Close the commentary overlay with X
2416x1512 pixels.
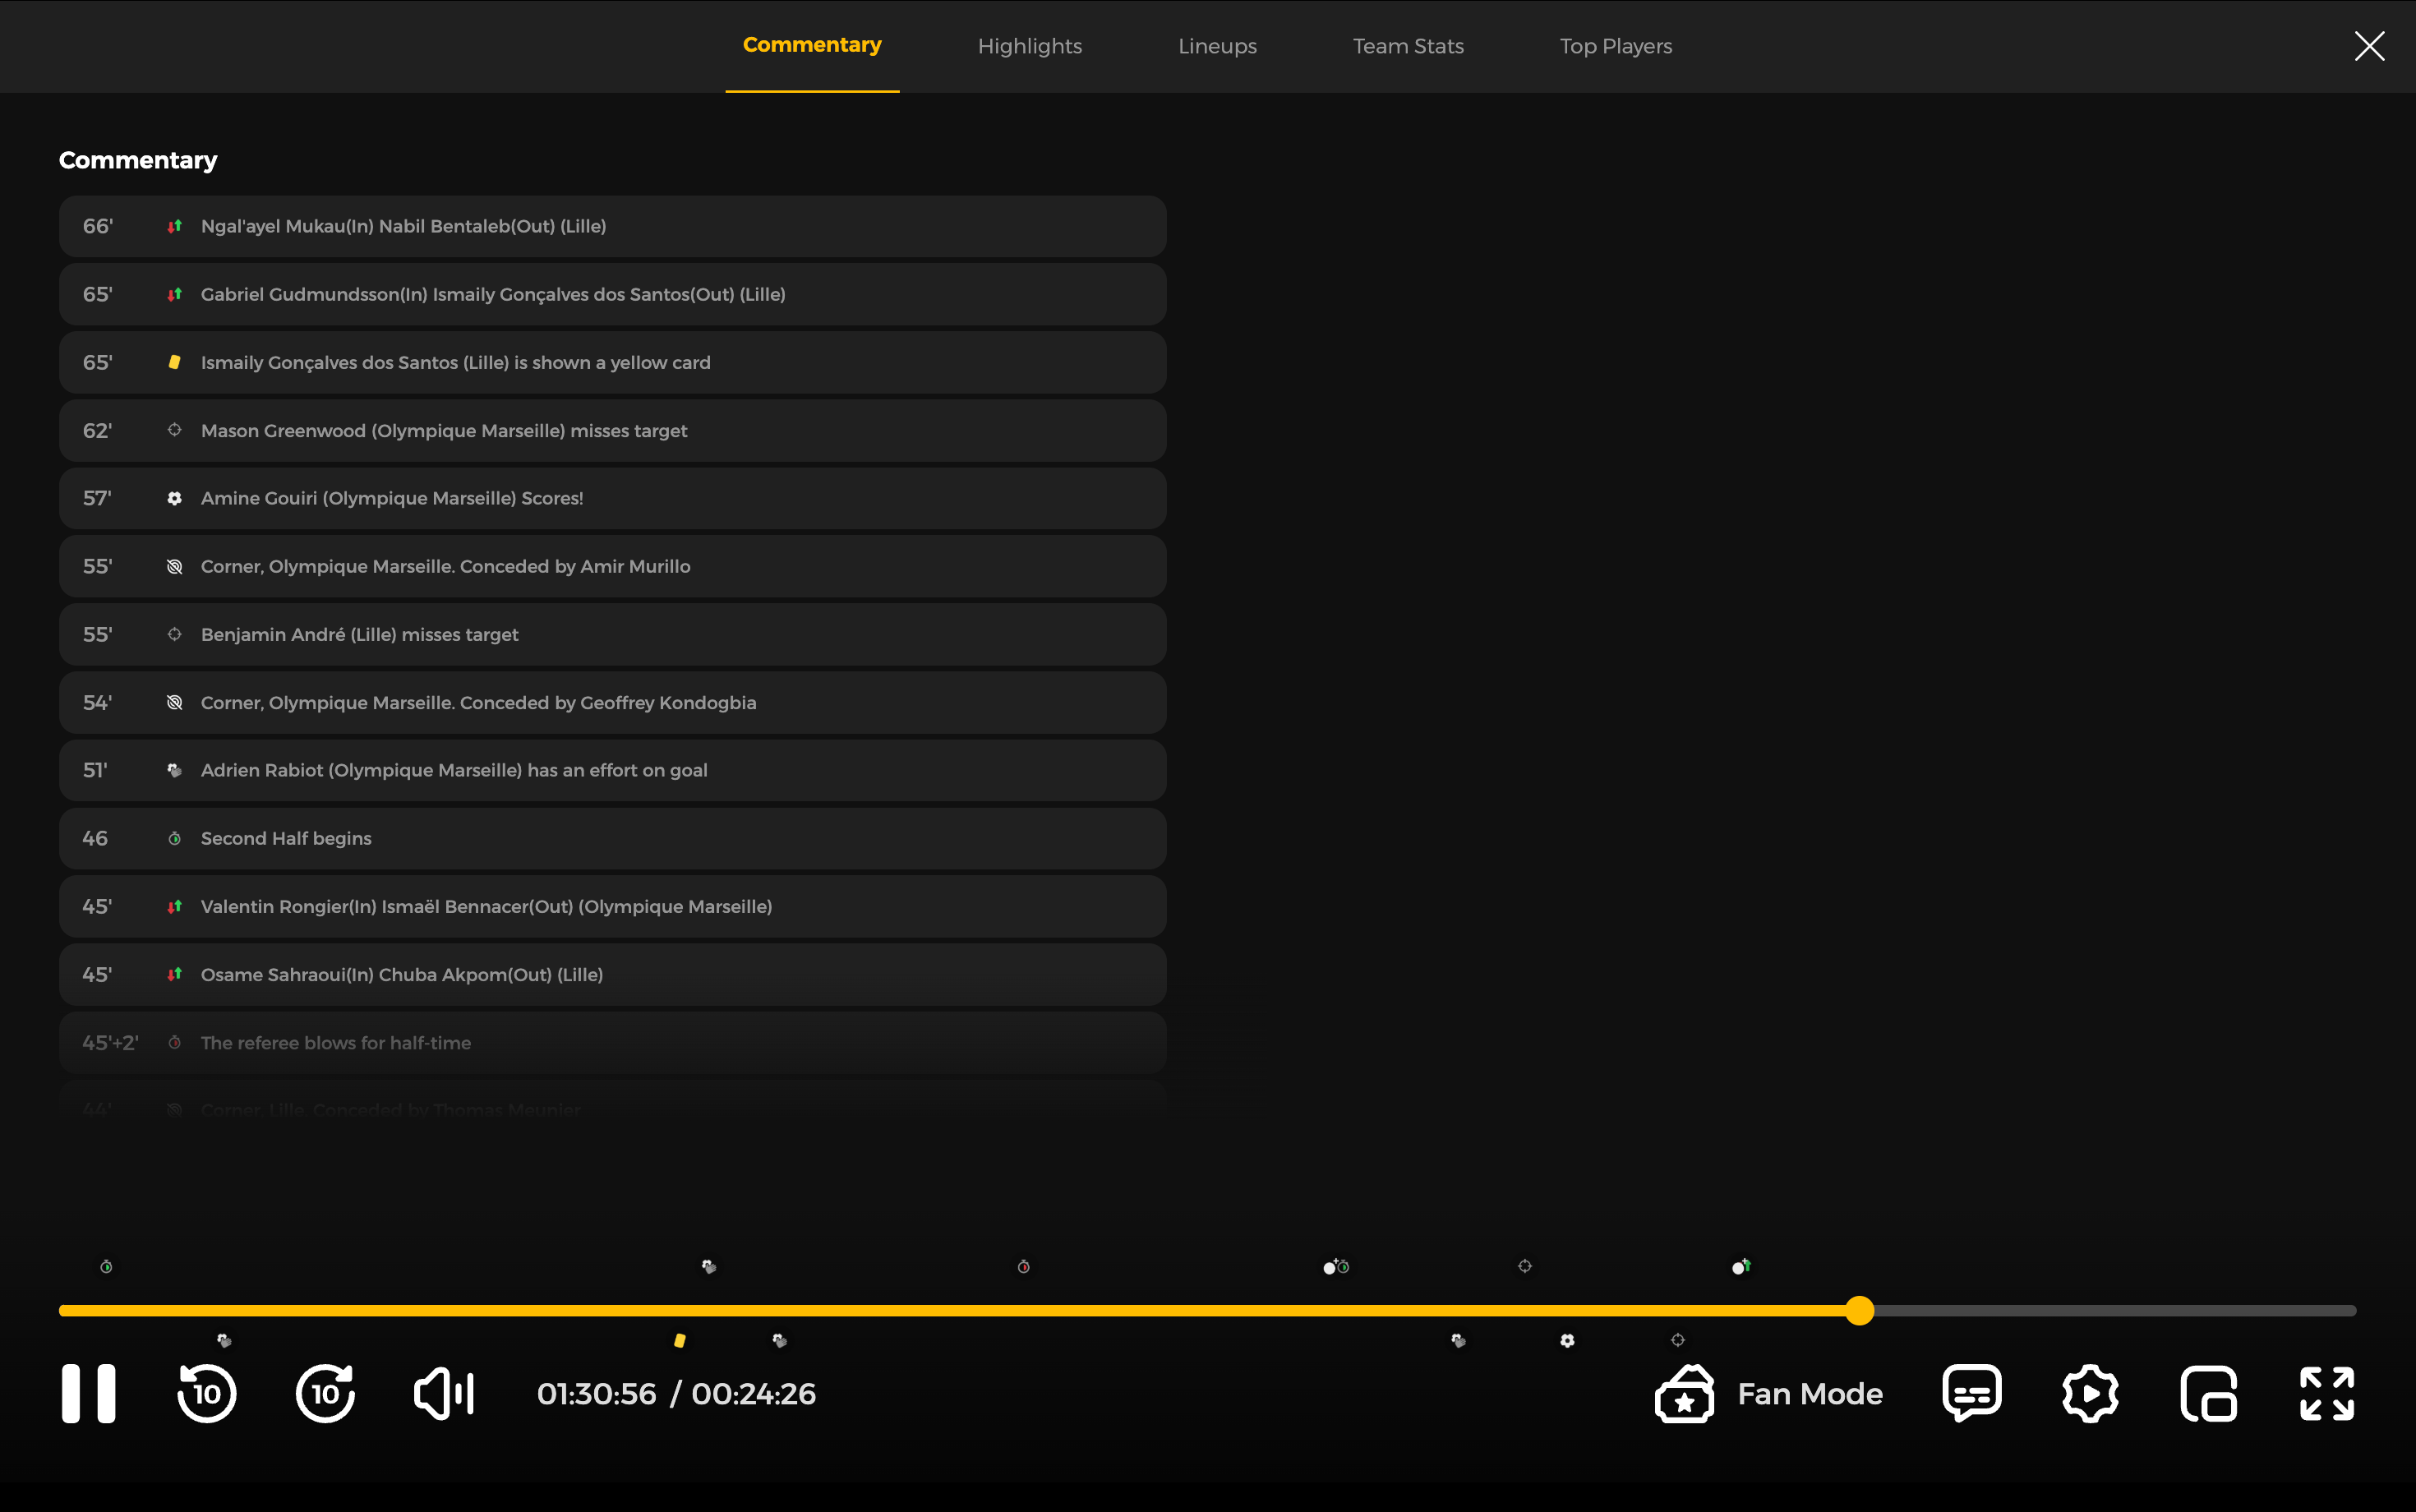click(2369, 46)
